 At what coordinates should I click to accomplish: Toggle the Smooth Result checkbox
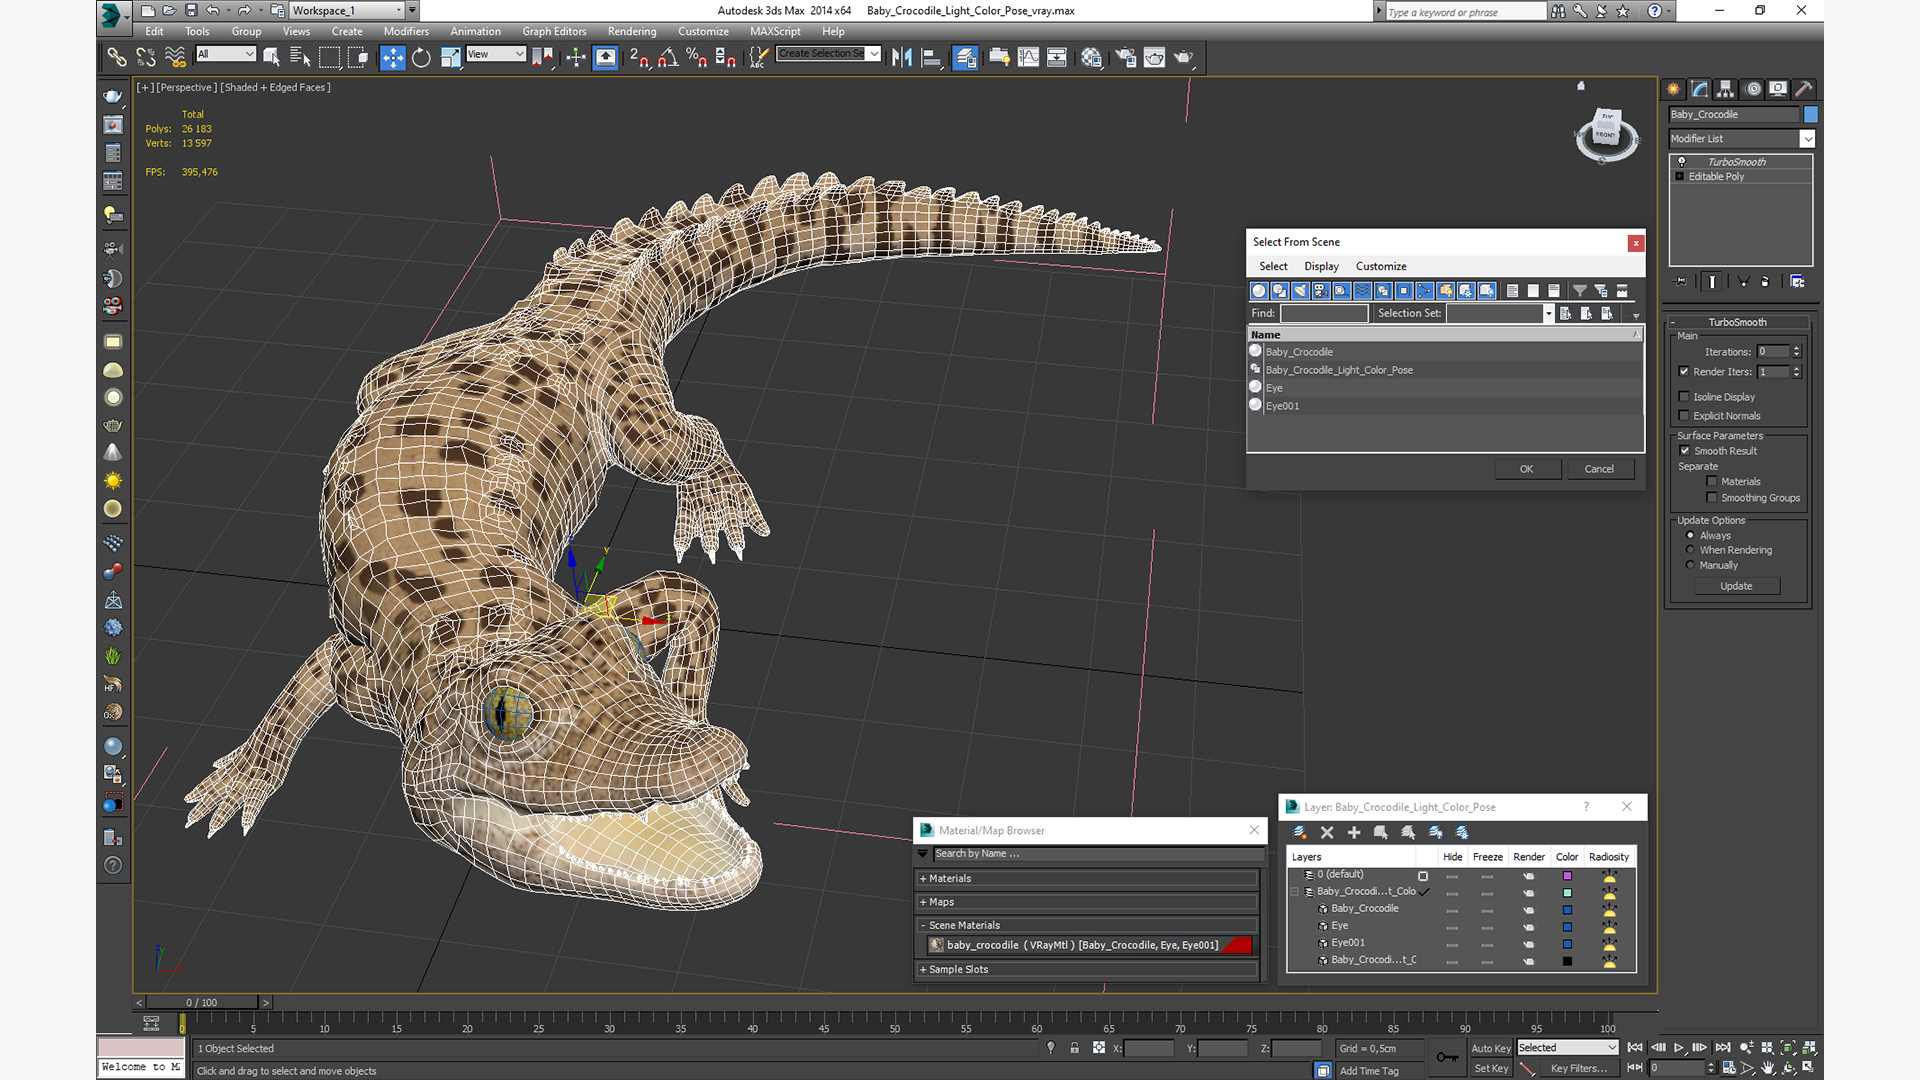point(1684,451)
